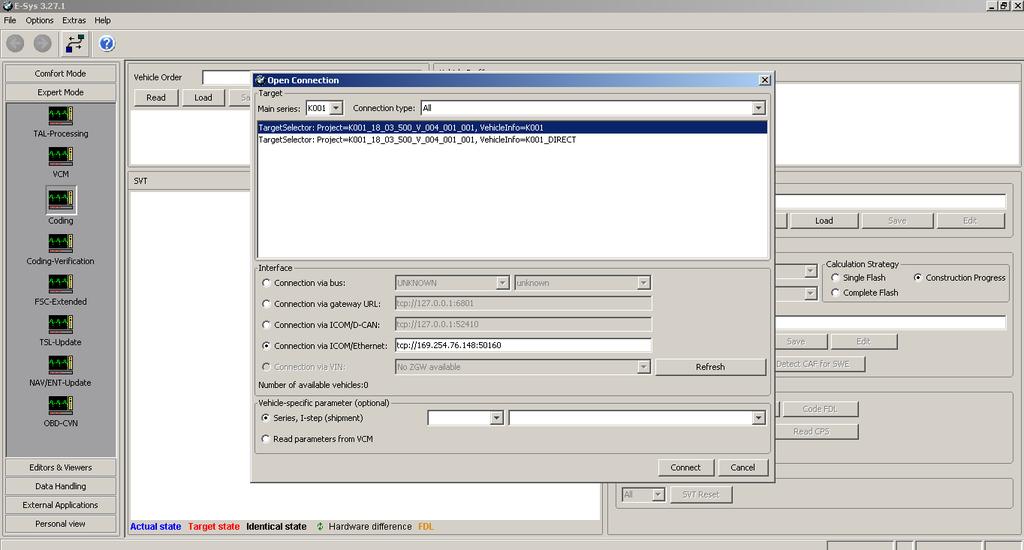Image resolution: width=1024 pixels, height=550 pixels.
Task: Click the connect/disconnect toolbar icon
Action: tap(74, 43)
